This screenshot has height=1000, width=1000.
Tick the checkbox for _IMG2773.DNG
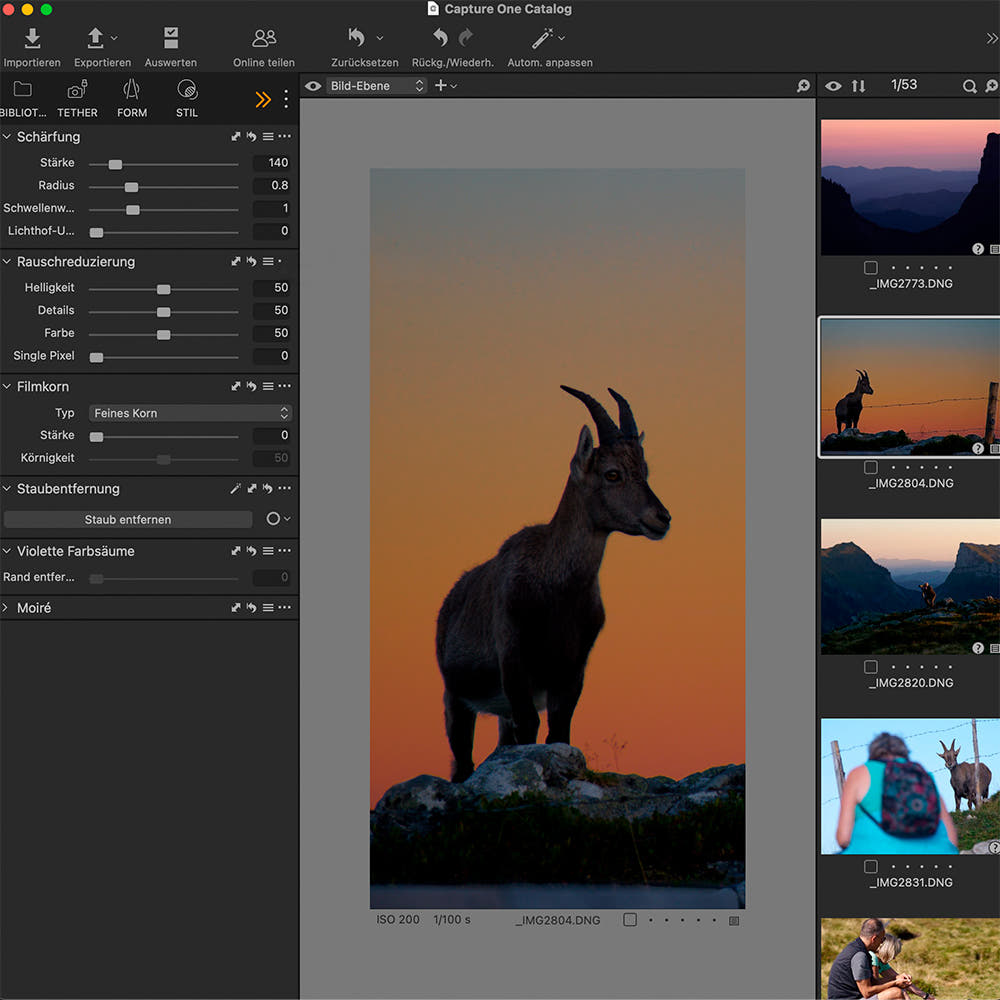tap(871, 268)
